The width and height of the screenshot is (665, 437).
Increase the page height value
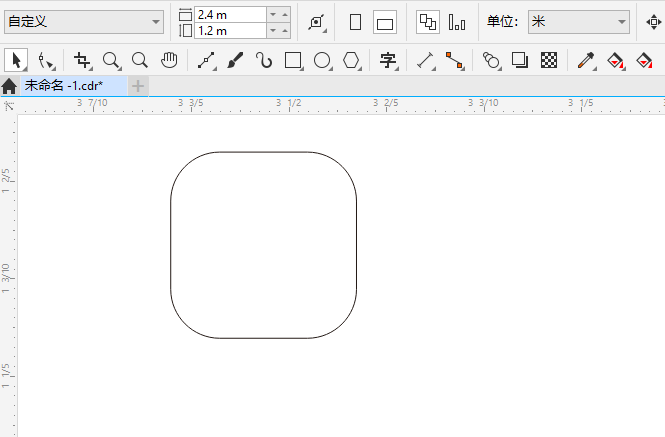285,31
